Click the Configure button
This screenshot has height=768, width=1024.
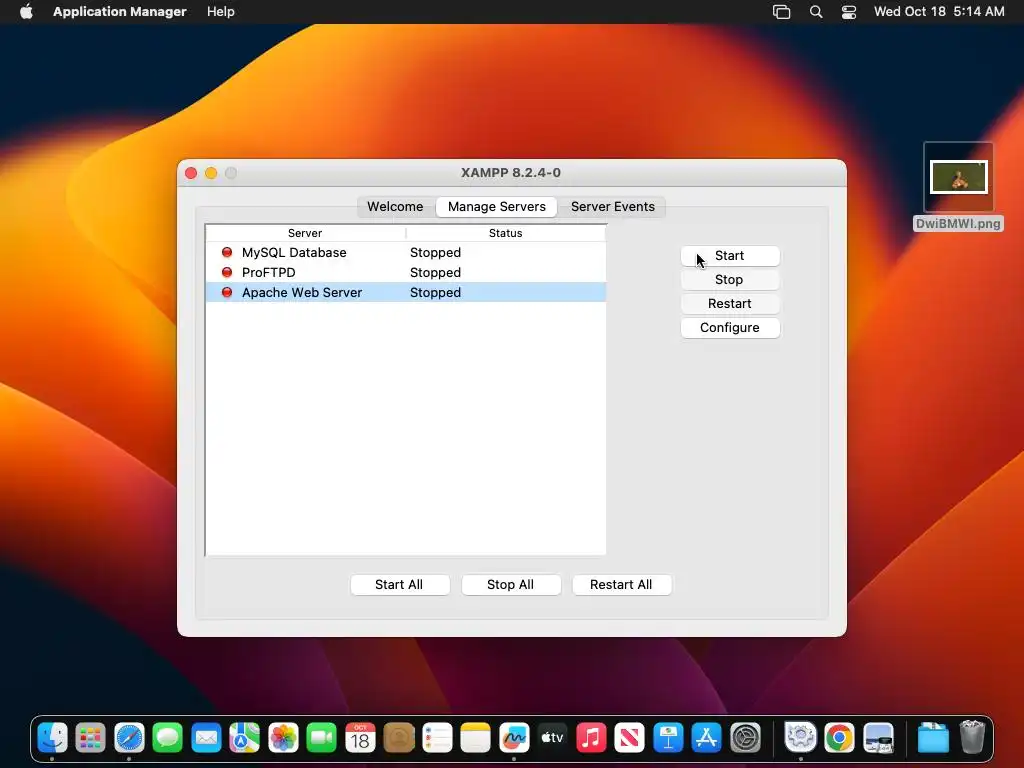click(730, 328)
